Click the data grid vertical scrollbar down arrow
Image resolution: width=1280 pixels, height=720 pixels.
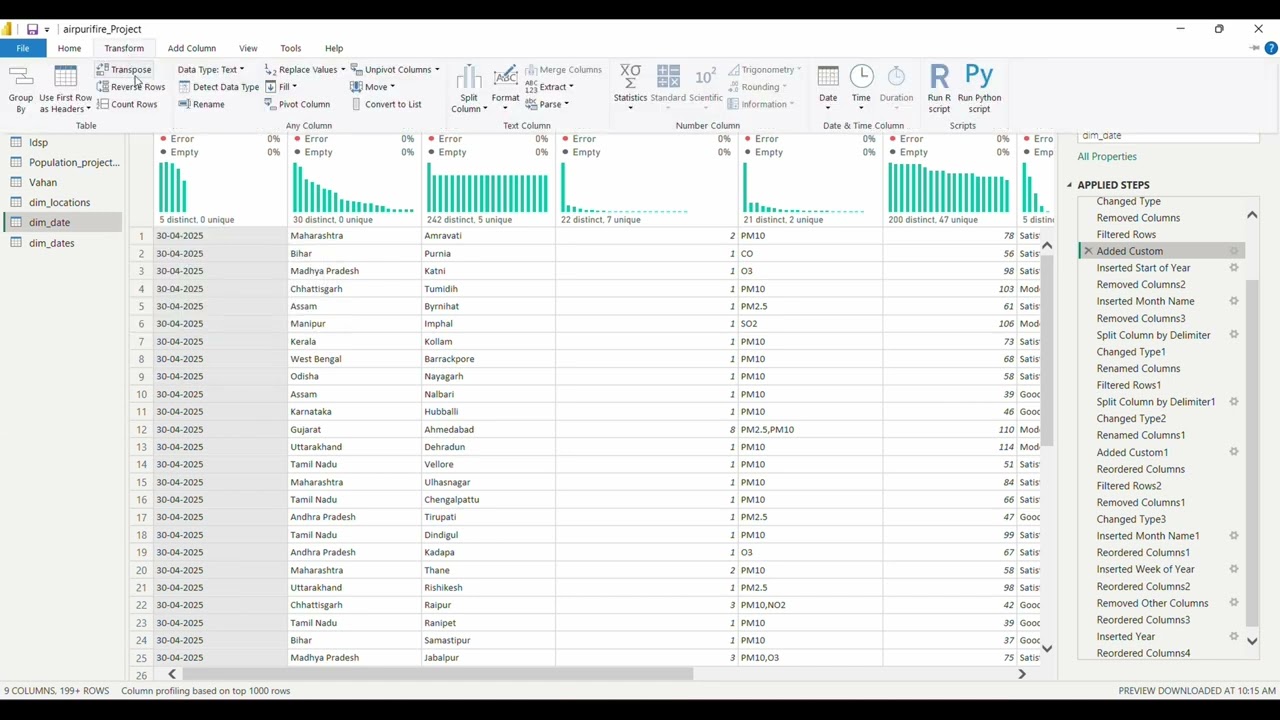click(x=1047, y=648)
